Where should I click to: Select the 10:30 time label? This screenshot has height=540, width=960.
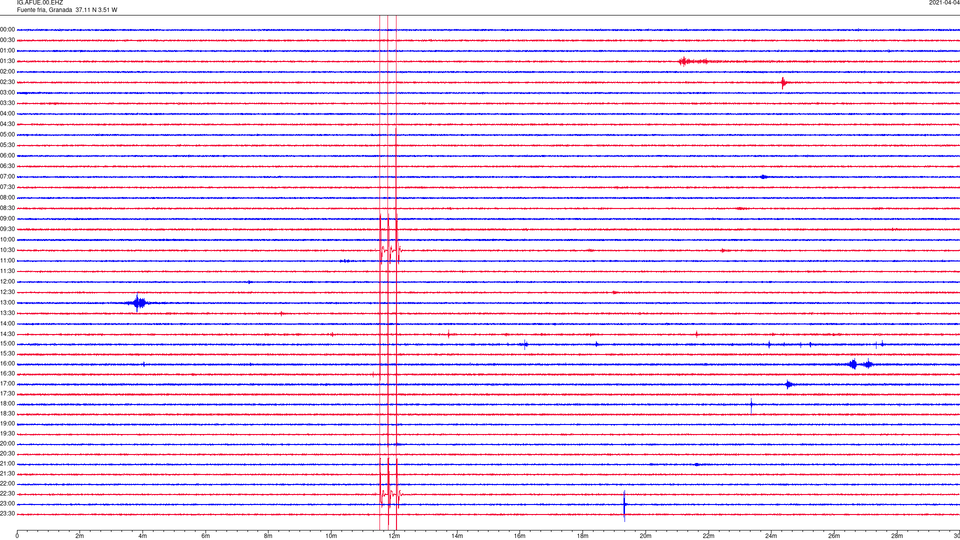(8, 250)
